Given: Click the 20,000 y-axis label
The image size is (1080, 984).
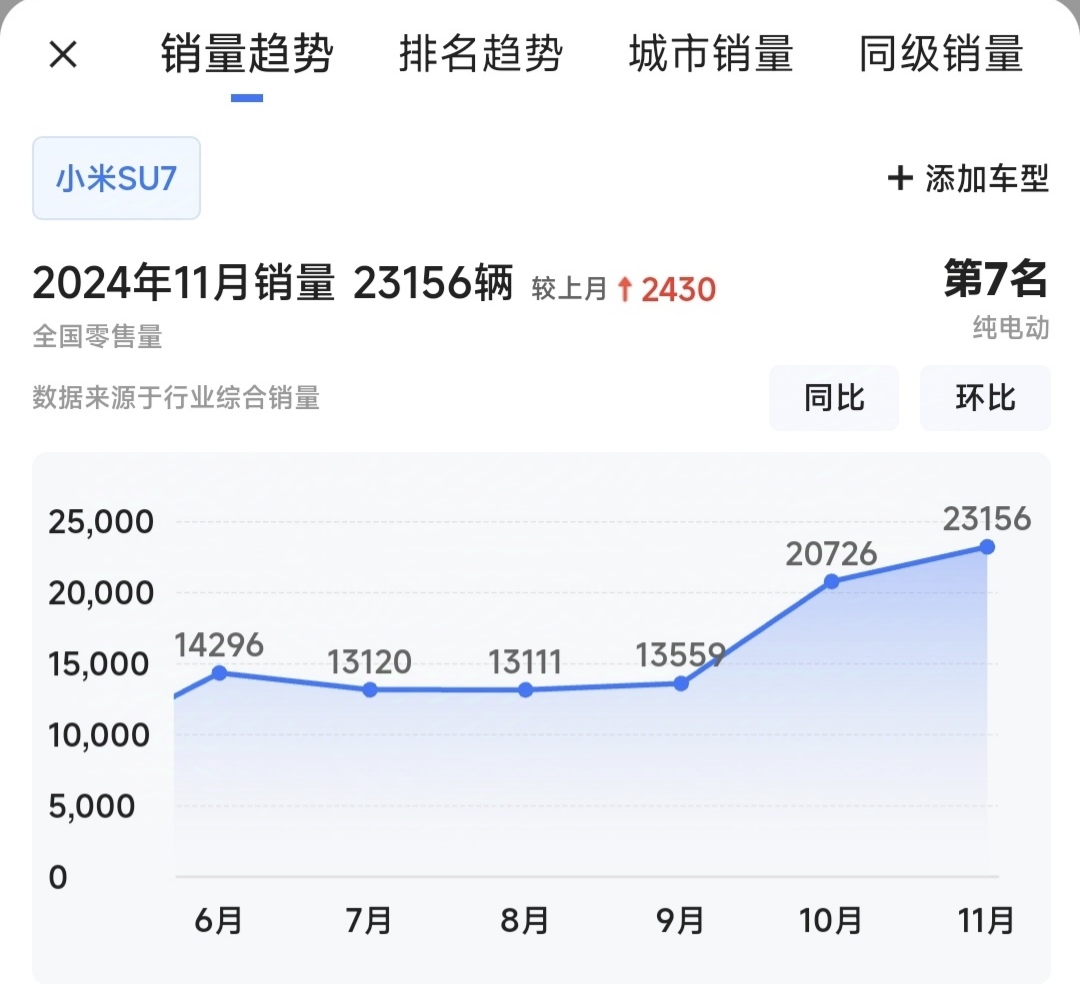Looking at the screenshot, I should (101, 593).
